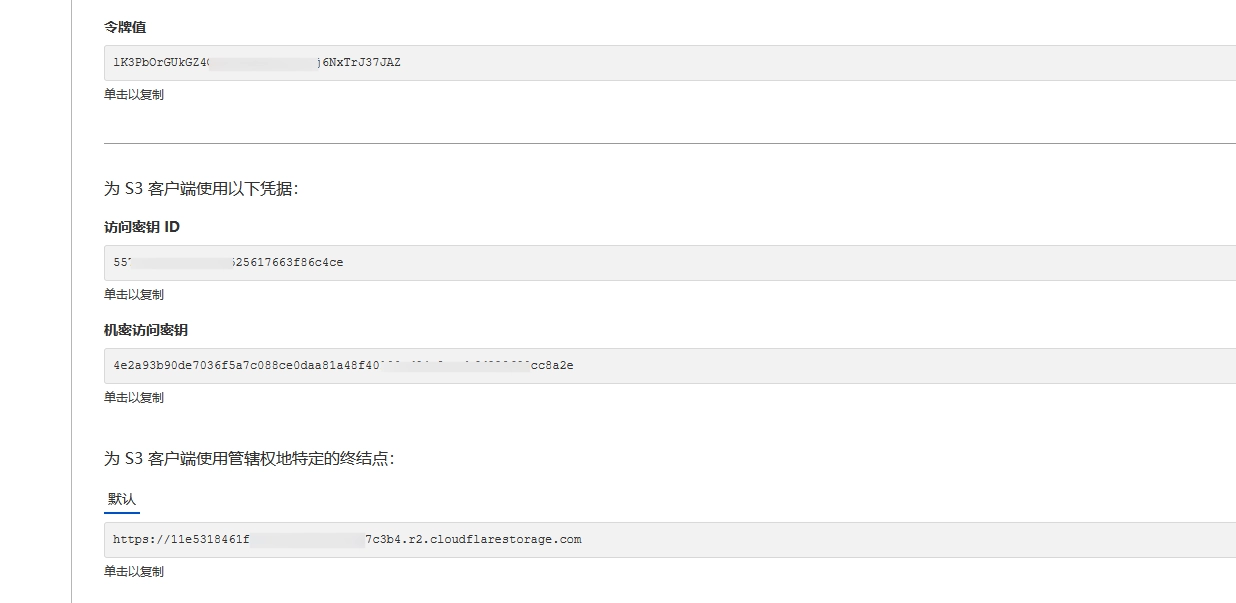The image size is (1236, 603).
Task: Click the blurred part of the access key ID
Action: pos(182,263)
